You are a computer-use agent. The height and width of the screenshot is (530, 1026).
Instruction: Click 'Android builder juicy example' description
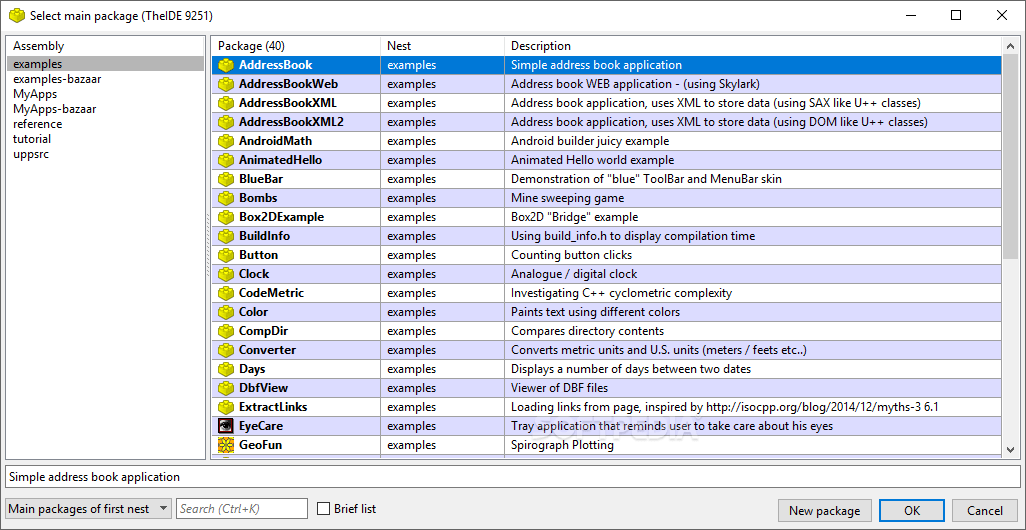pyautogui.click(x=590, y=141)
